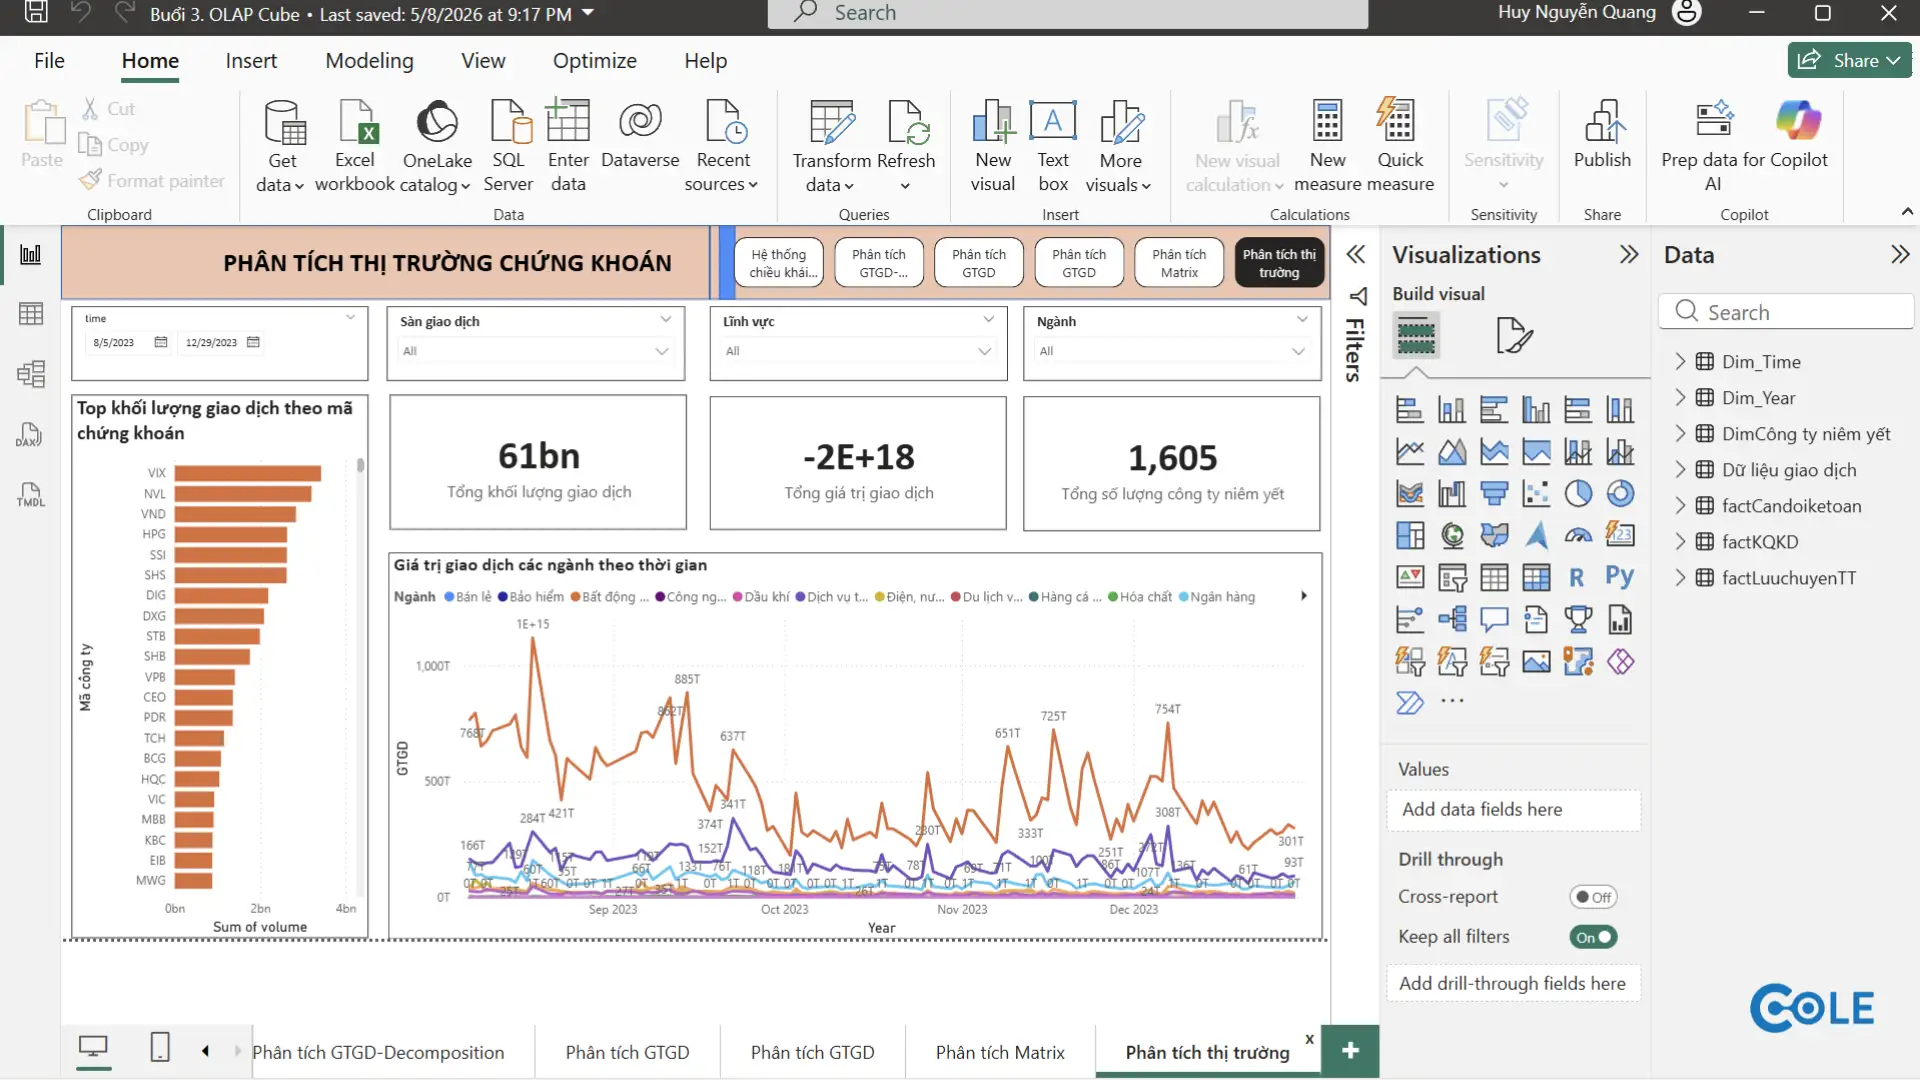Click Phân tích Matrix navigation button
Image resolution: width=1920 pixels, height=1080 pixels.
1179,263
